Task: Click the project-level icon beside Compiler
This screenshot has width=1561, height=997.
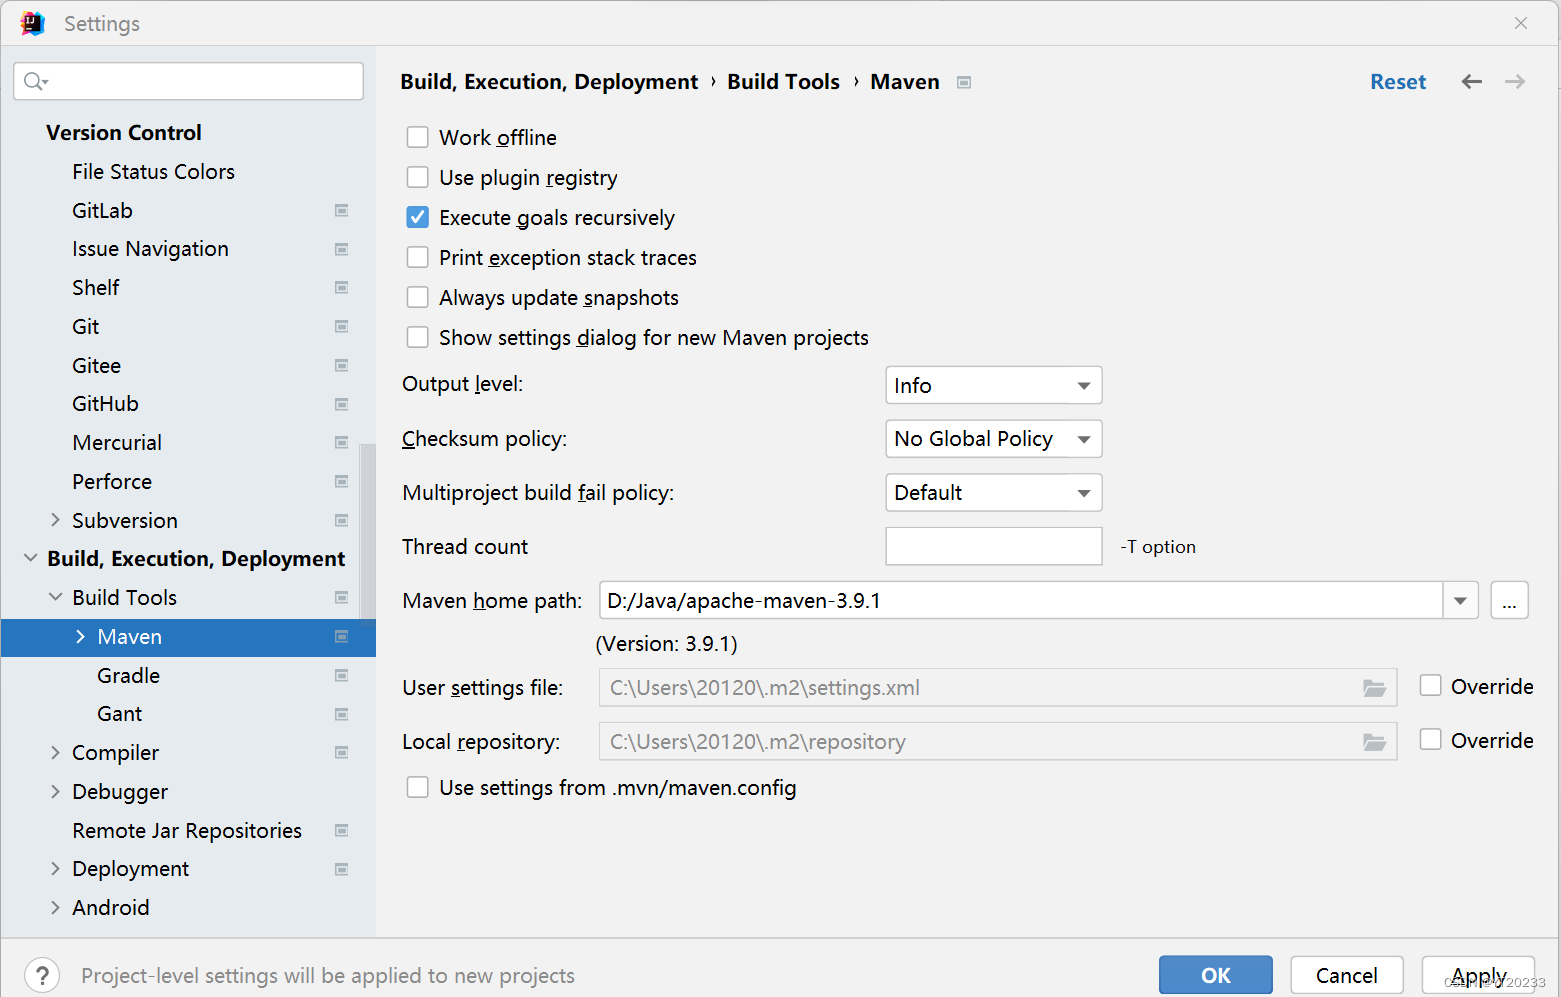Action: pos(341,753)
